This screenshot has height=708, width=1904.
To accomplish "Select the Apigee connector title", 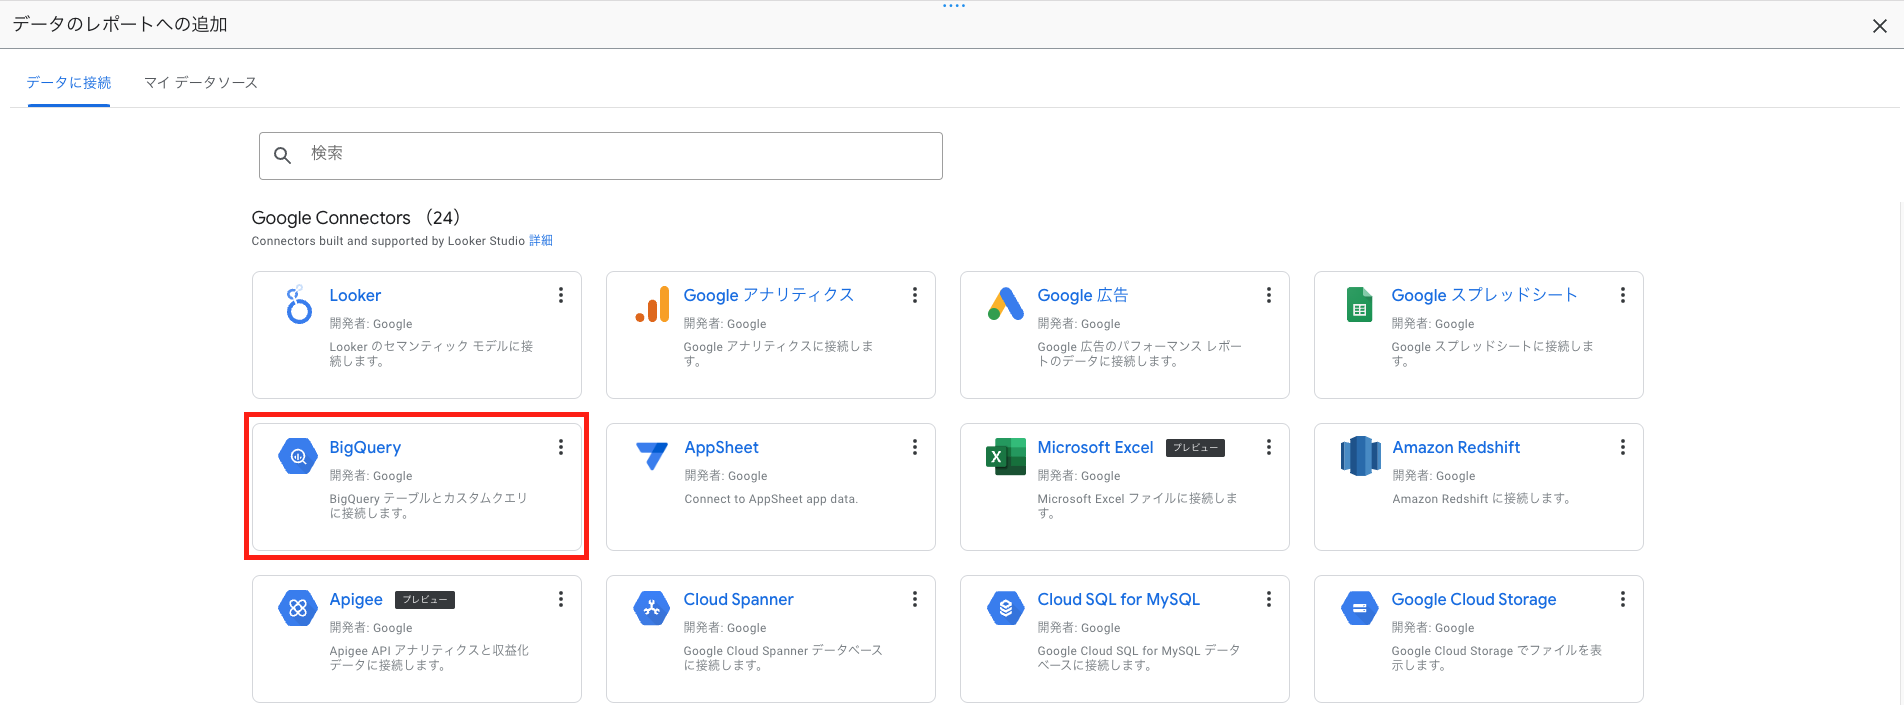I will pos(356,599).
